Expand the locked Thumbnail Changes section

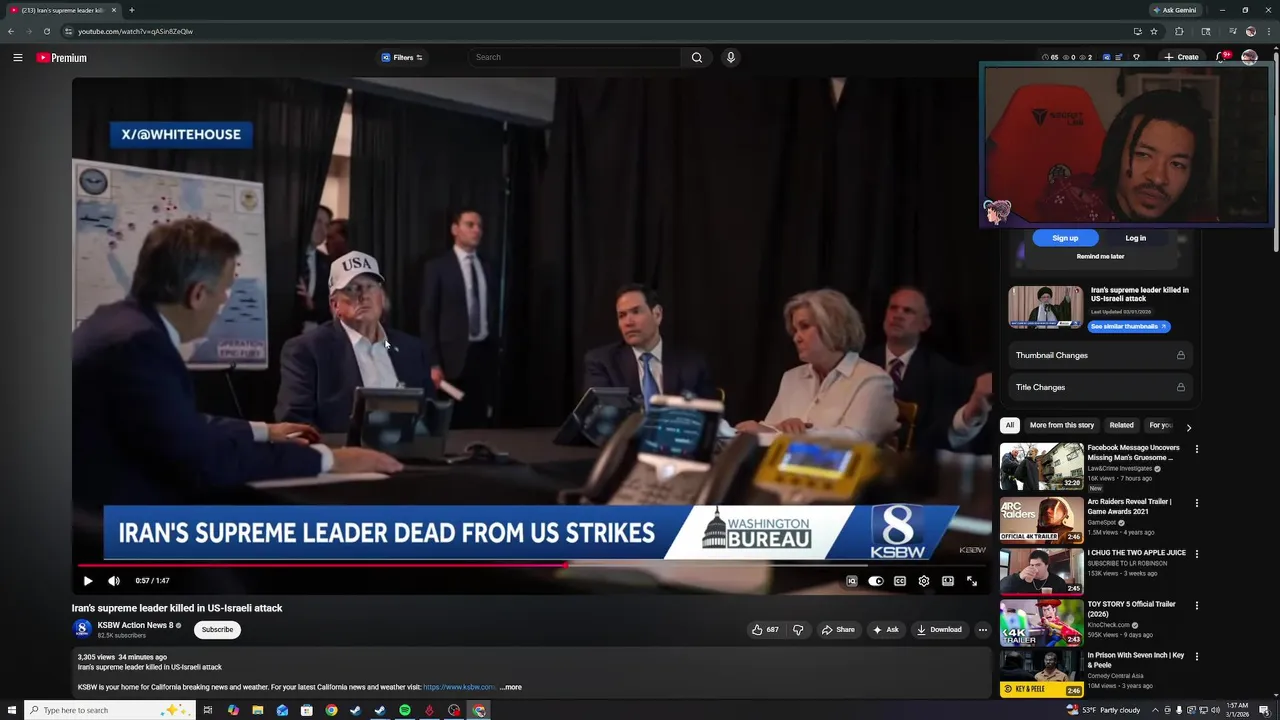[1100, 355]
